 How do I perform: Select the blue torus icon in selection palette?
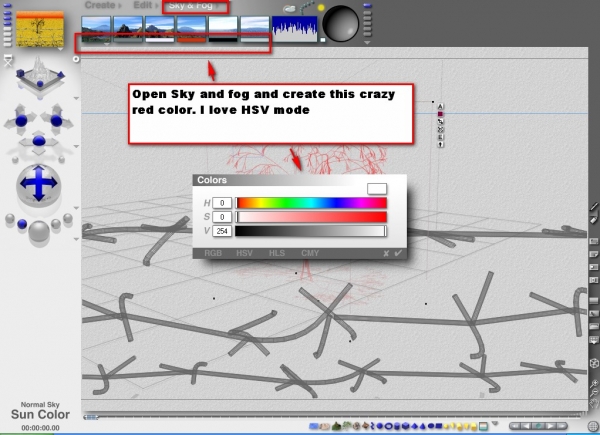pyautogui.click(x=388, y=426)
